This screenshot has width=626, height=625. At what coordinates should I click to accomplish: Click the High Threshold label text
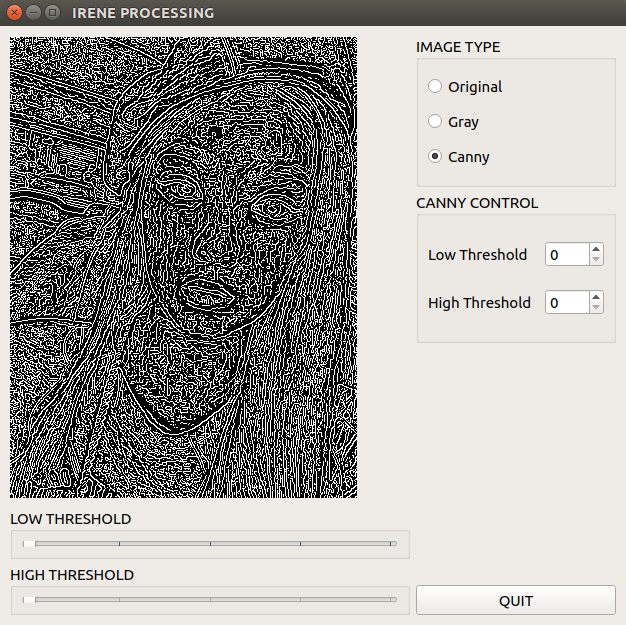click(479, 303)
